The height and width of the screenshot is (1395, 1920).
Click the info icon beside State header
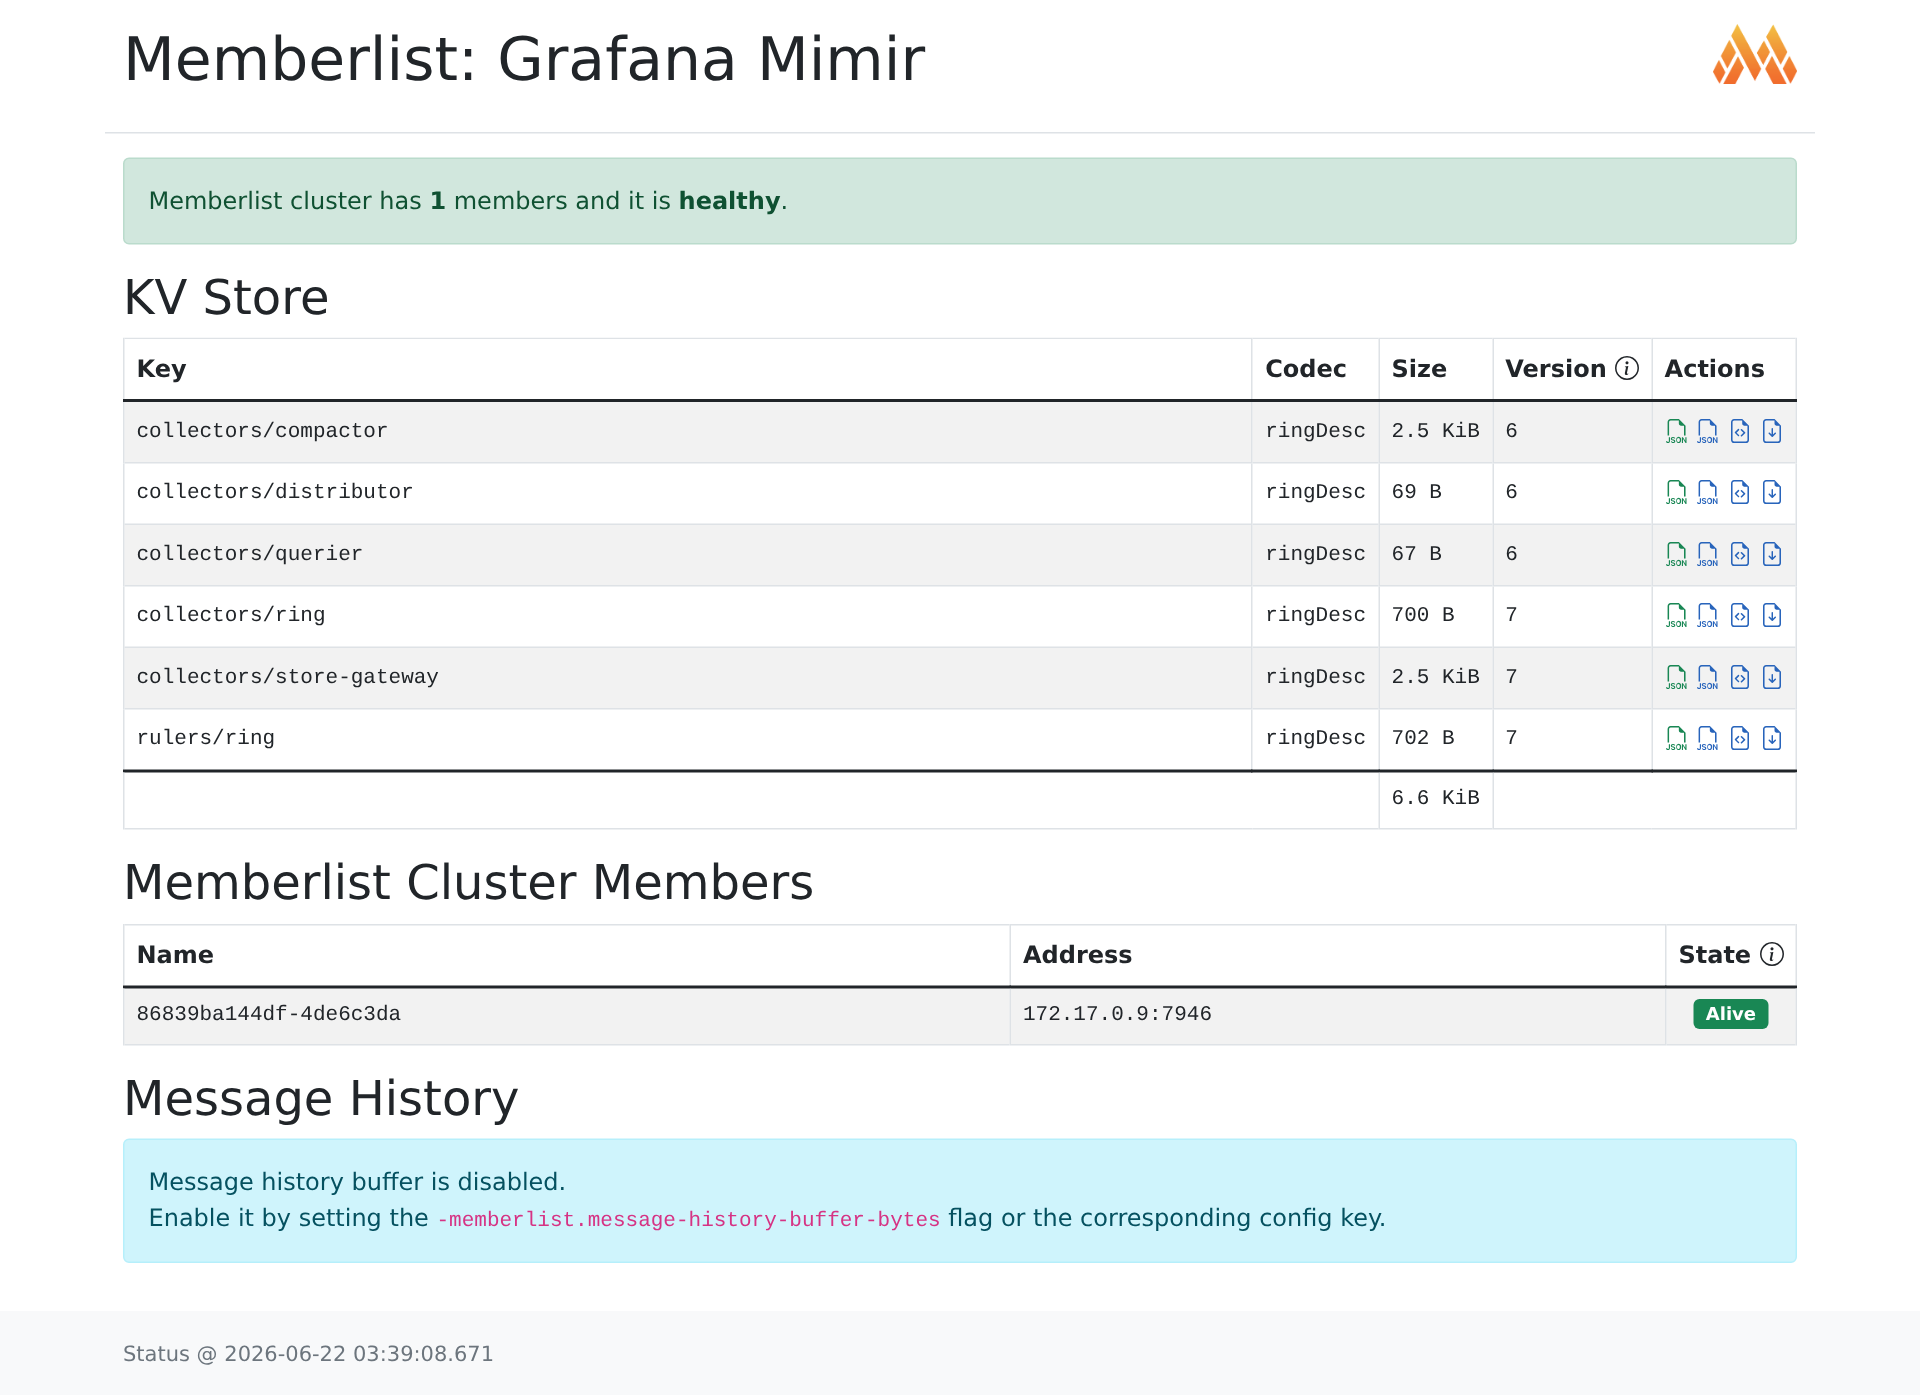[x=1771, y=954]
